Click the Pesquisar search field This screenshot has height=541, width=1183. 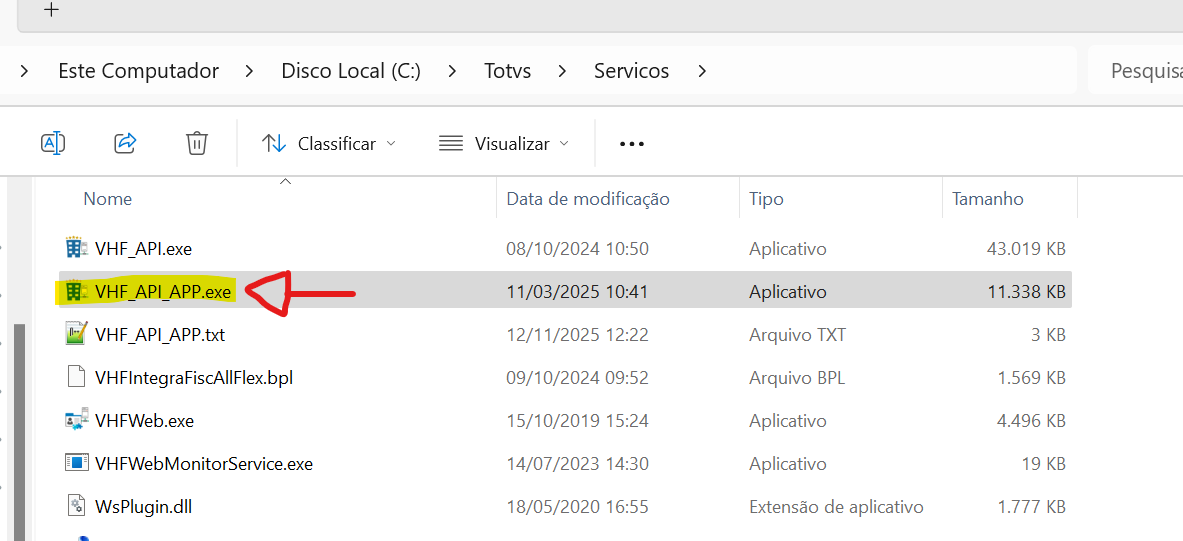point(1140,71)
